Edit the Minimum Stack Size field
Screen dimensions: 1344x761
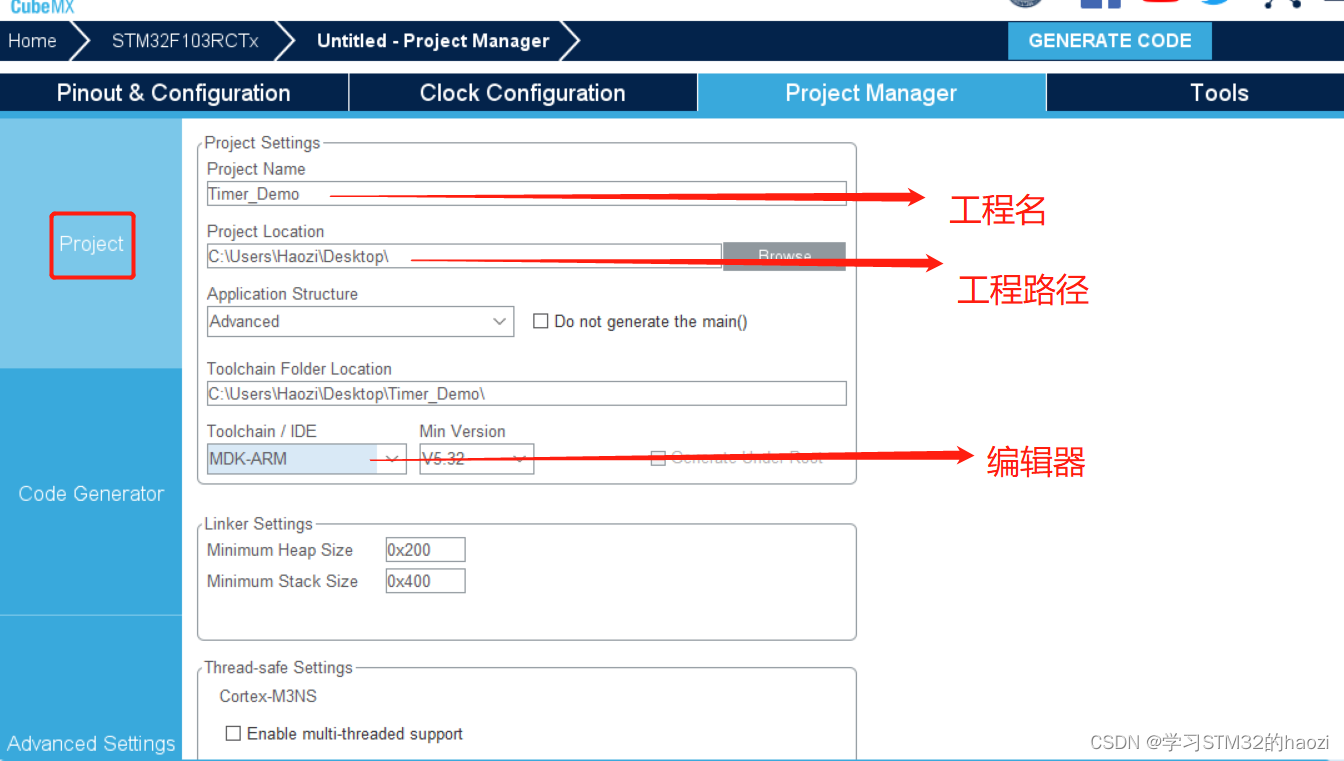[425, 581]
